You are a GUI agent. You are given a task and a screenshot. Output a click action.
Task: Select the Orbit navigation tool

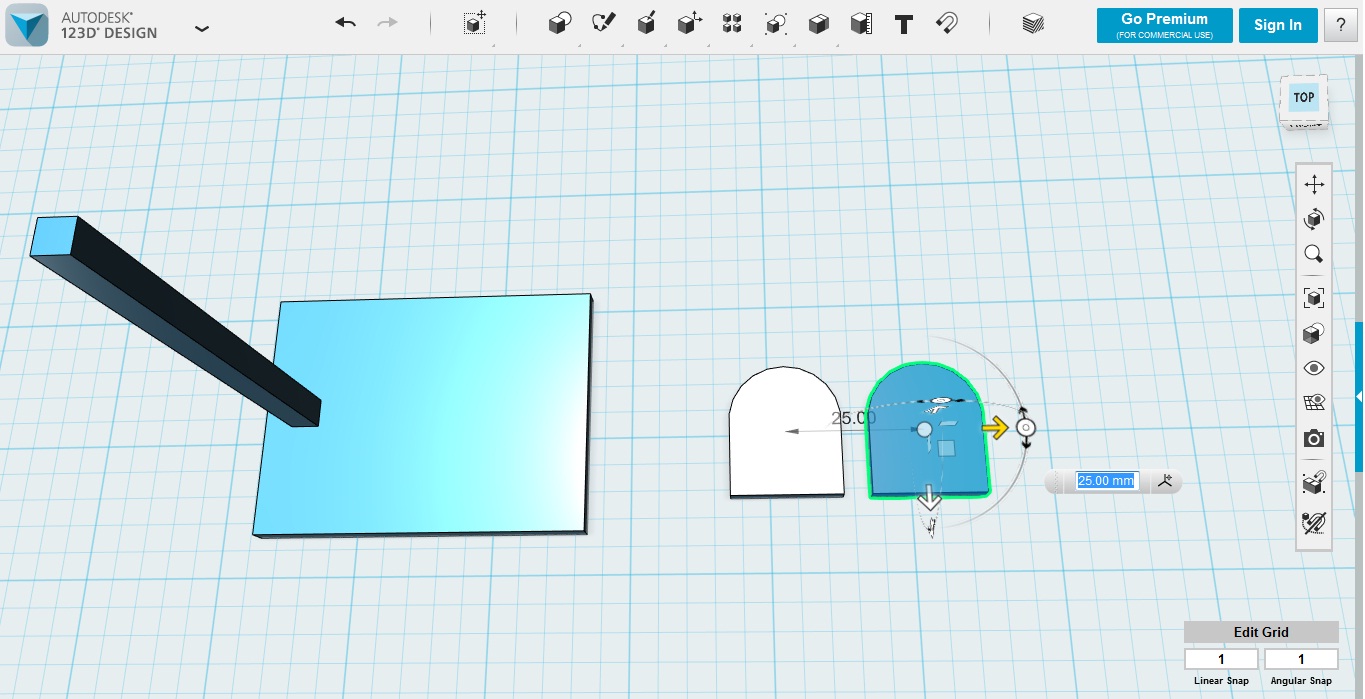pyautogui.click(x=1314, y=219)
